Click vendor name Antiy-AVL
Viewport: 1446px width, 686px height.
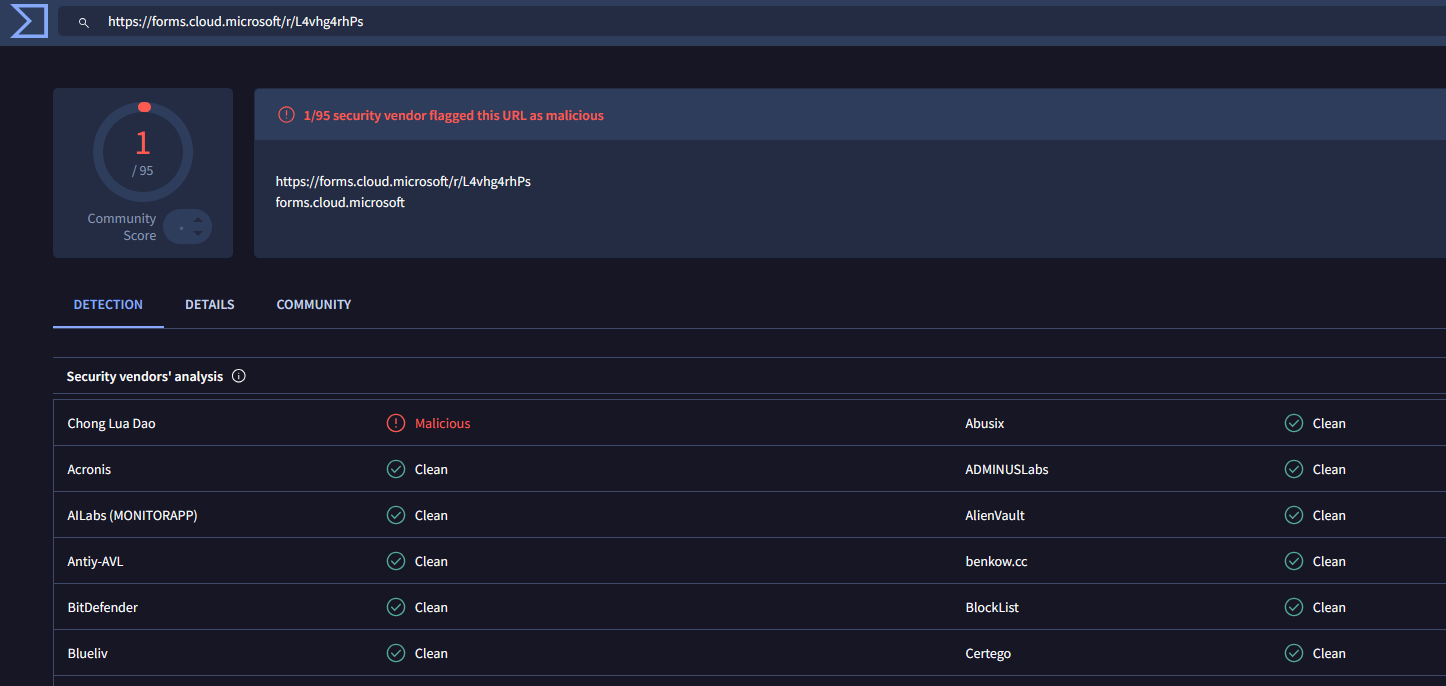pyautogui.click(x=95, y=561)
